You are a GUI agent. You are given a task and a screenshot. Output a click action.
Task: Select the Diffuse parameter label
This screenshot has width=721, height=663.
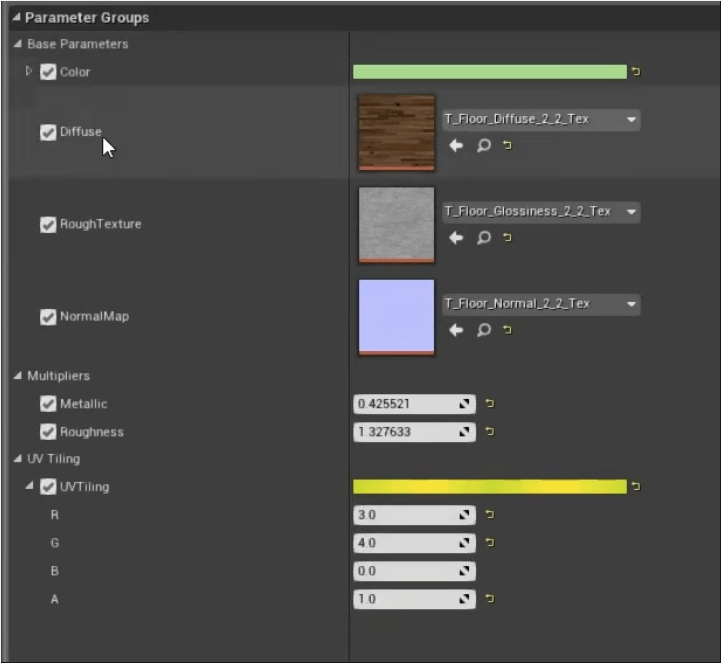click(x=81, y=132)
